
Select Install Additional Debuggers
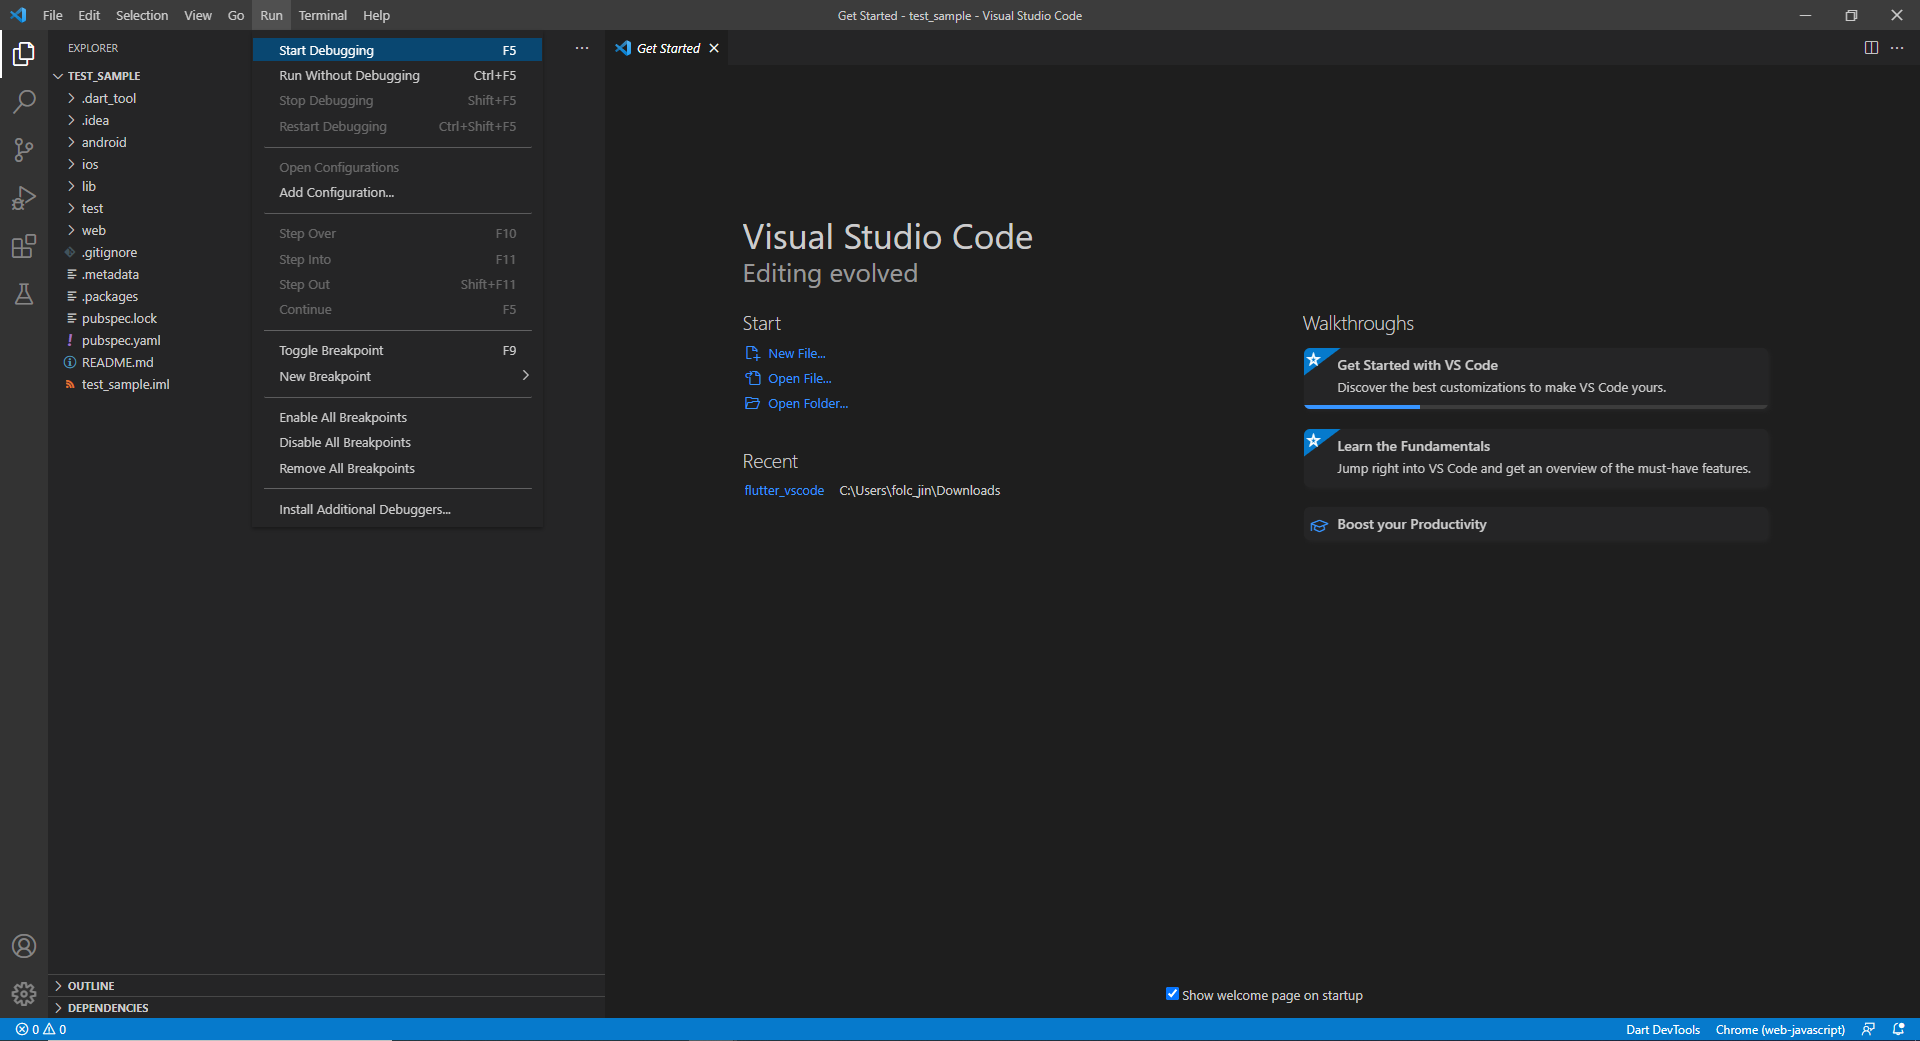[398, 509]
